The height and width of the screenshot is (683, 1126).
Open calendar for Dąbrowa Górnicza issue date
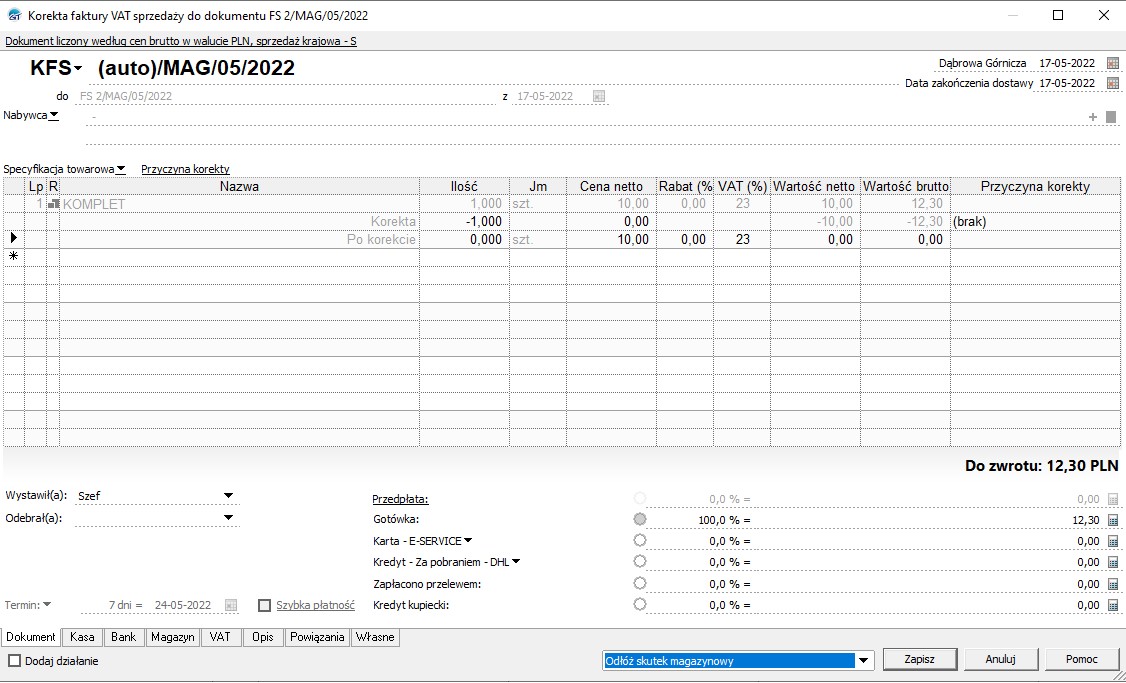(x=1113, y=63)
